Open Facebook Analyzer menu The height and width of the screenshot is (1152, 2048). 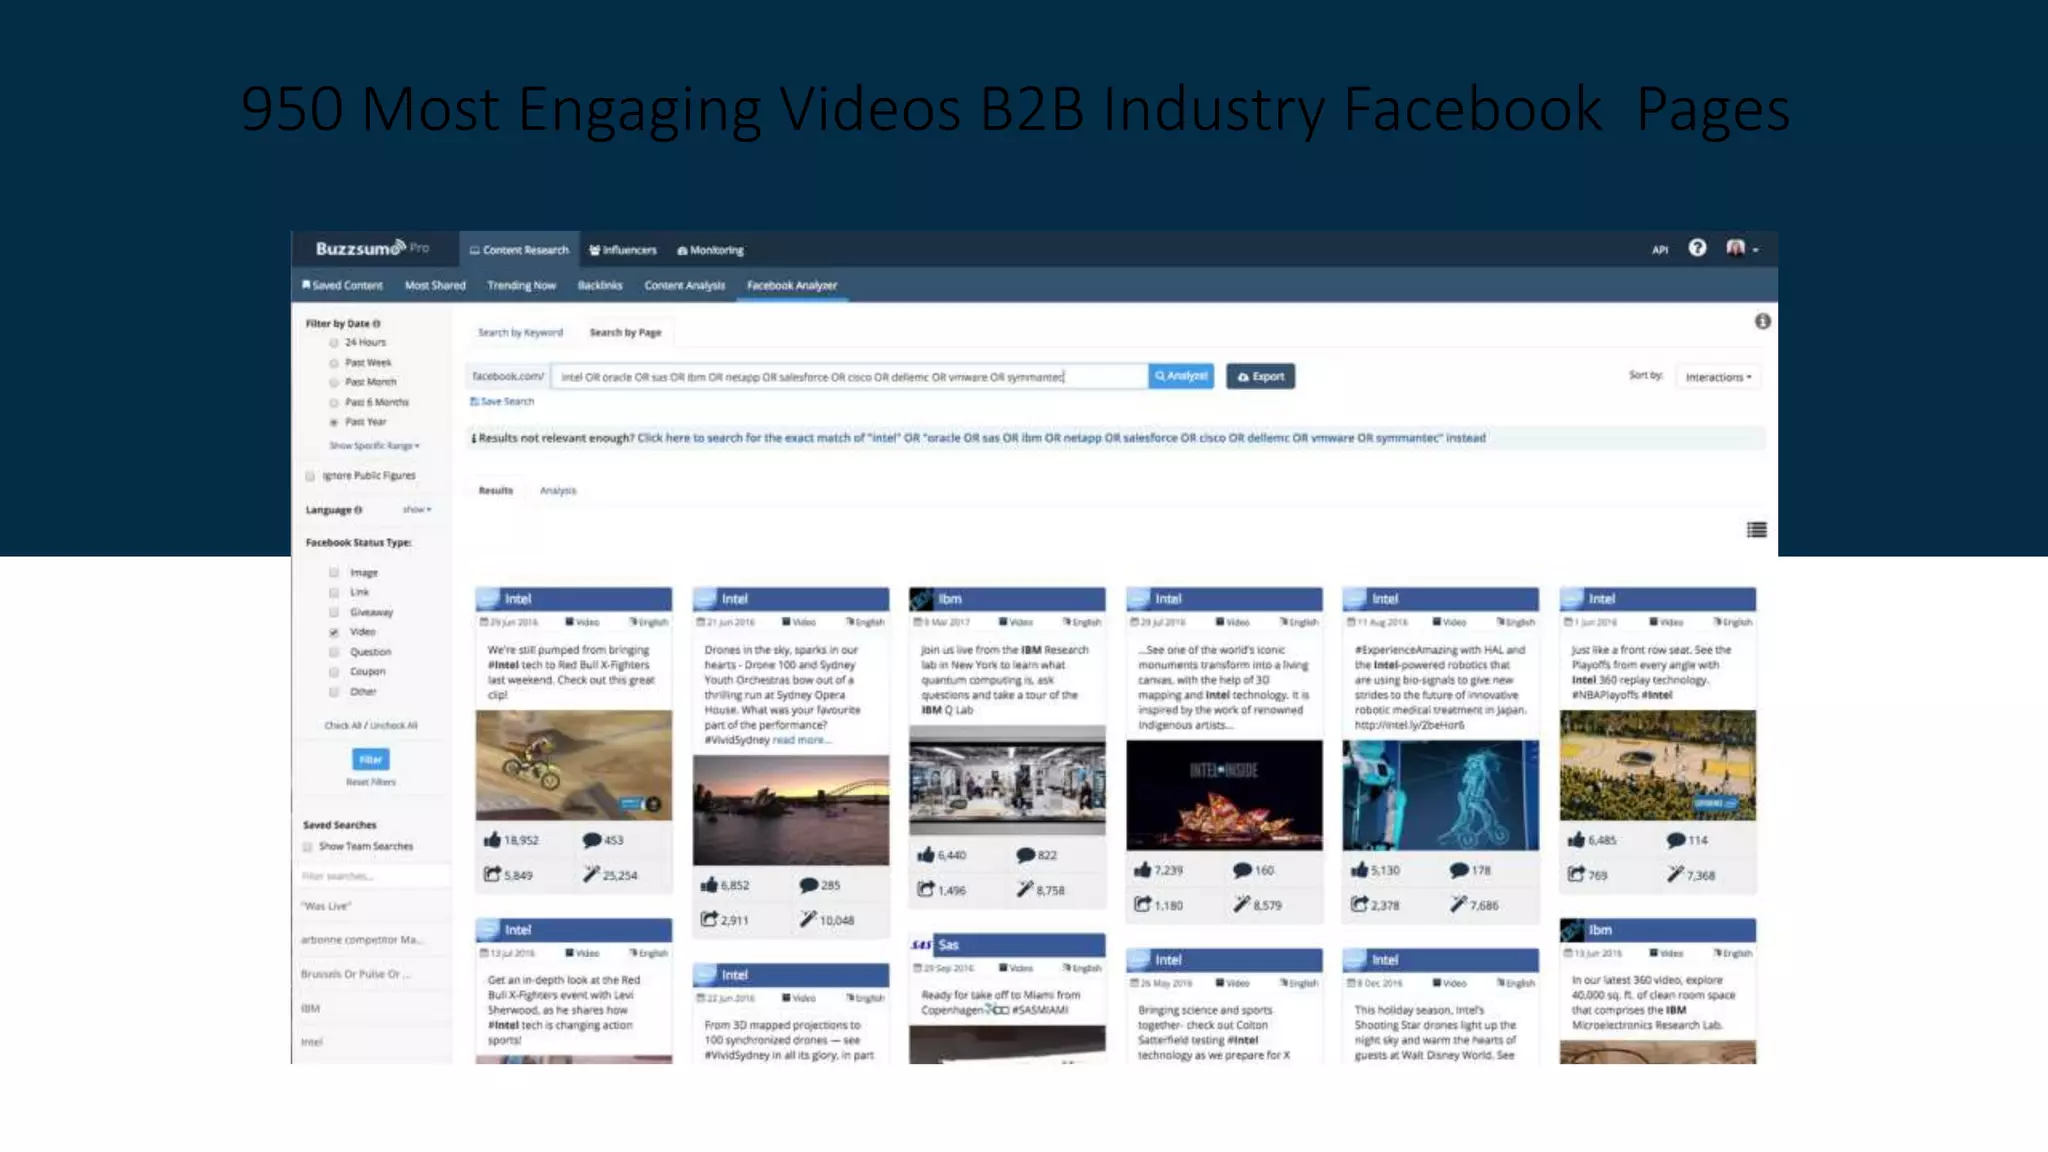[792, 285]
